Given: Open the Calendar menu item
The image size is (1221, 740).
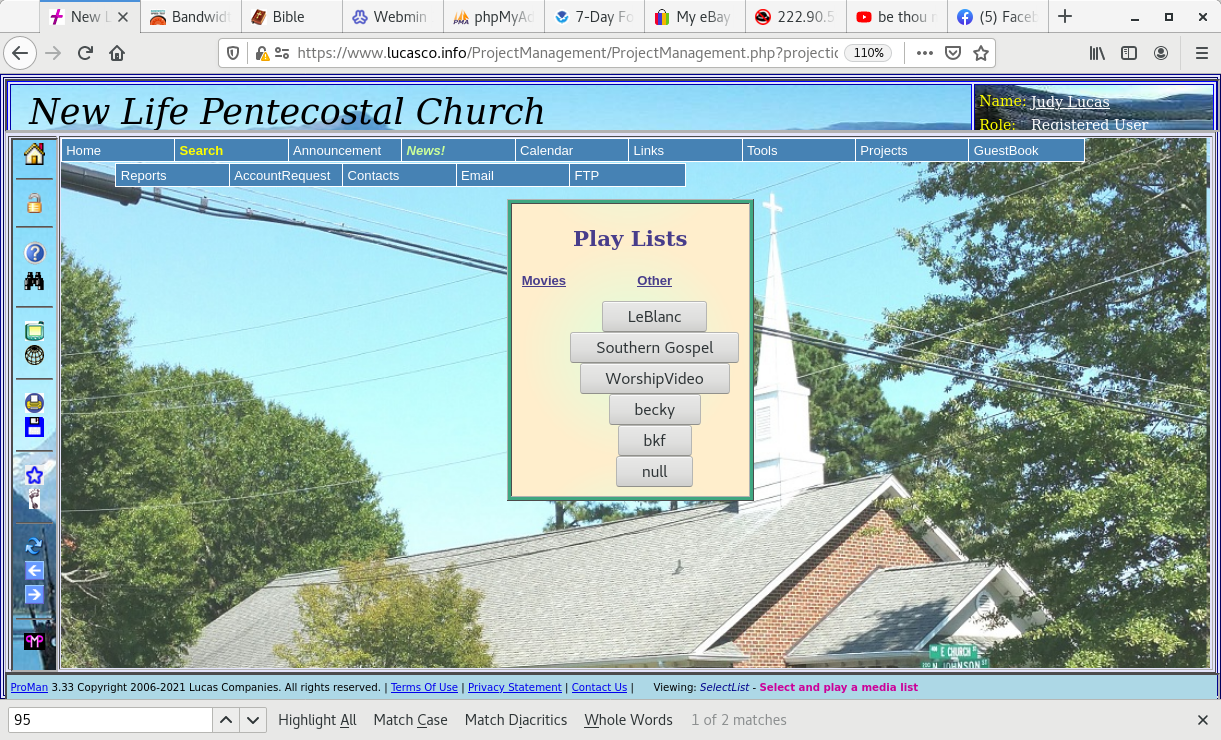Looking at the screenshot, I should click(546, 151).
